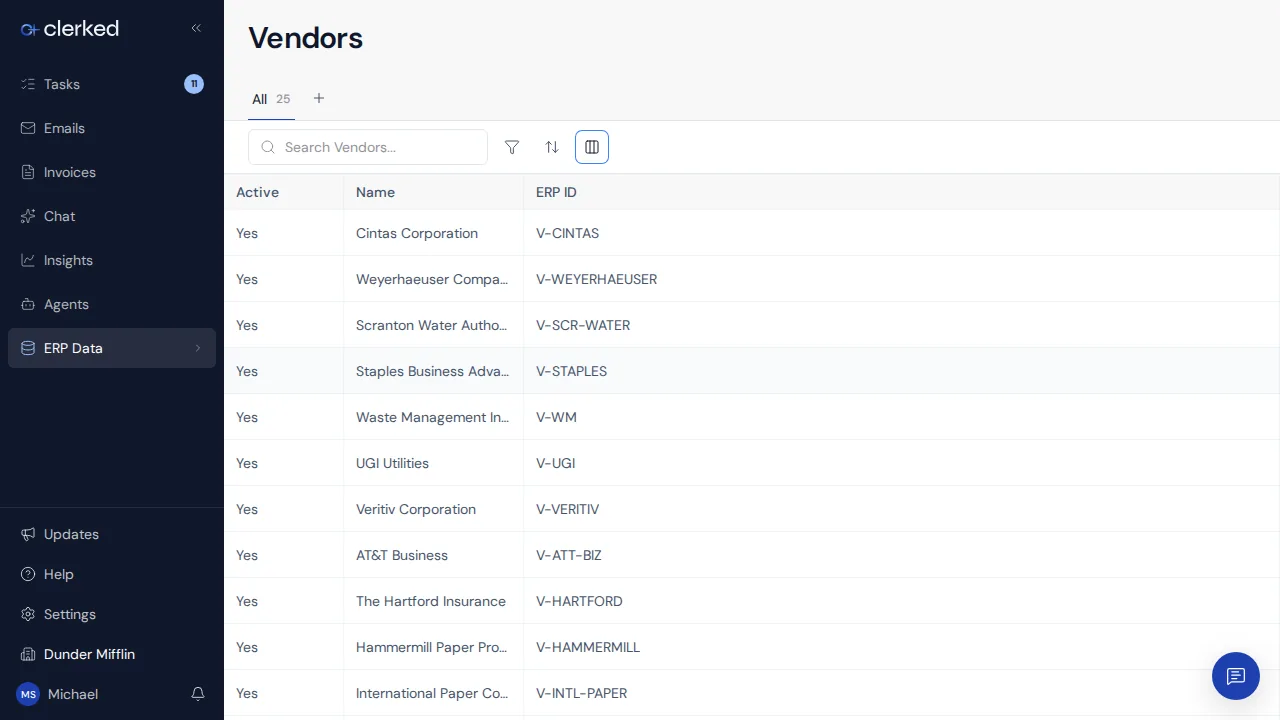Click ERP ID V-STAPLES
This screenshot has width=1280, height=720.
pyautogui.click(x=571, y=371)
